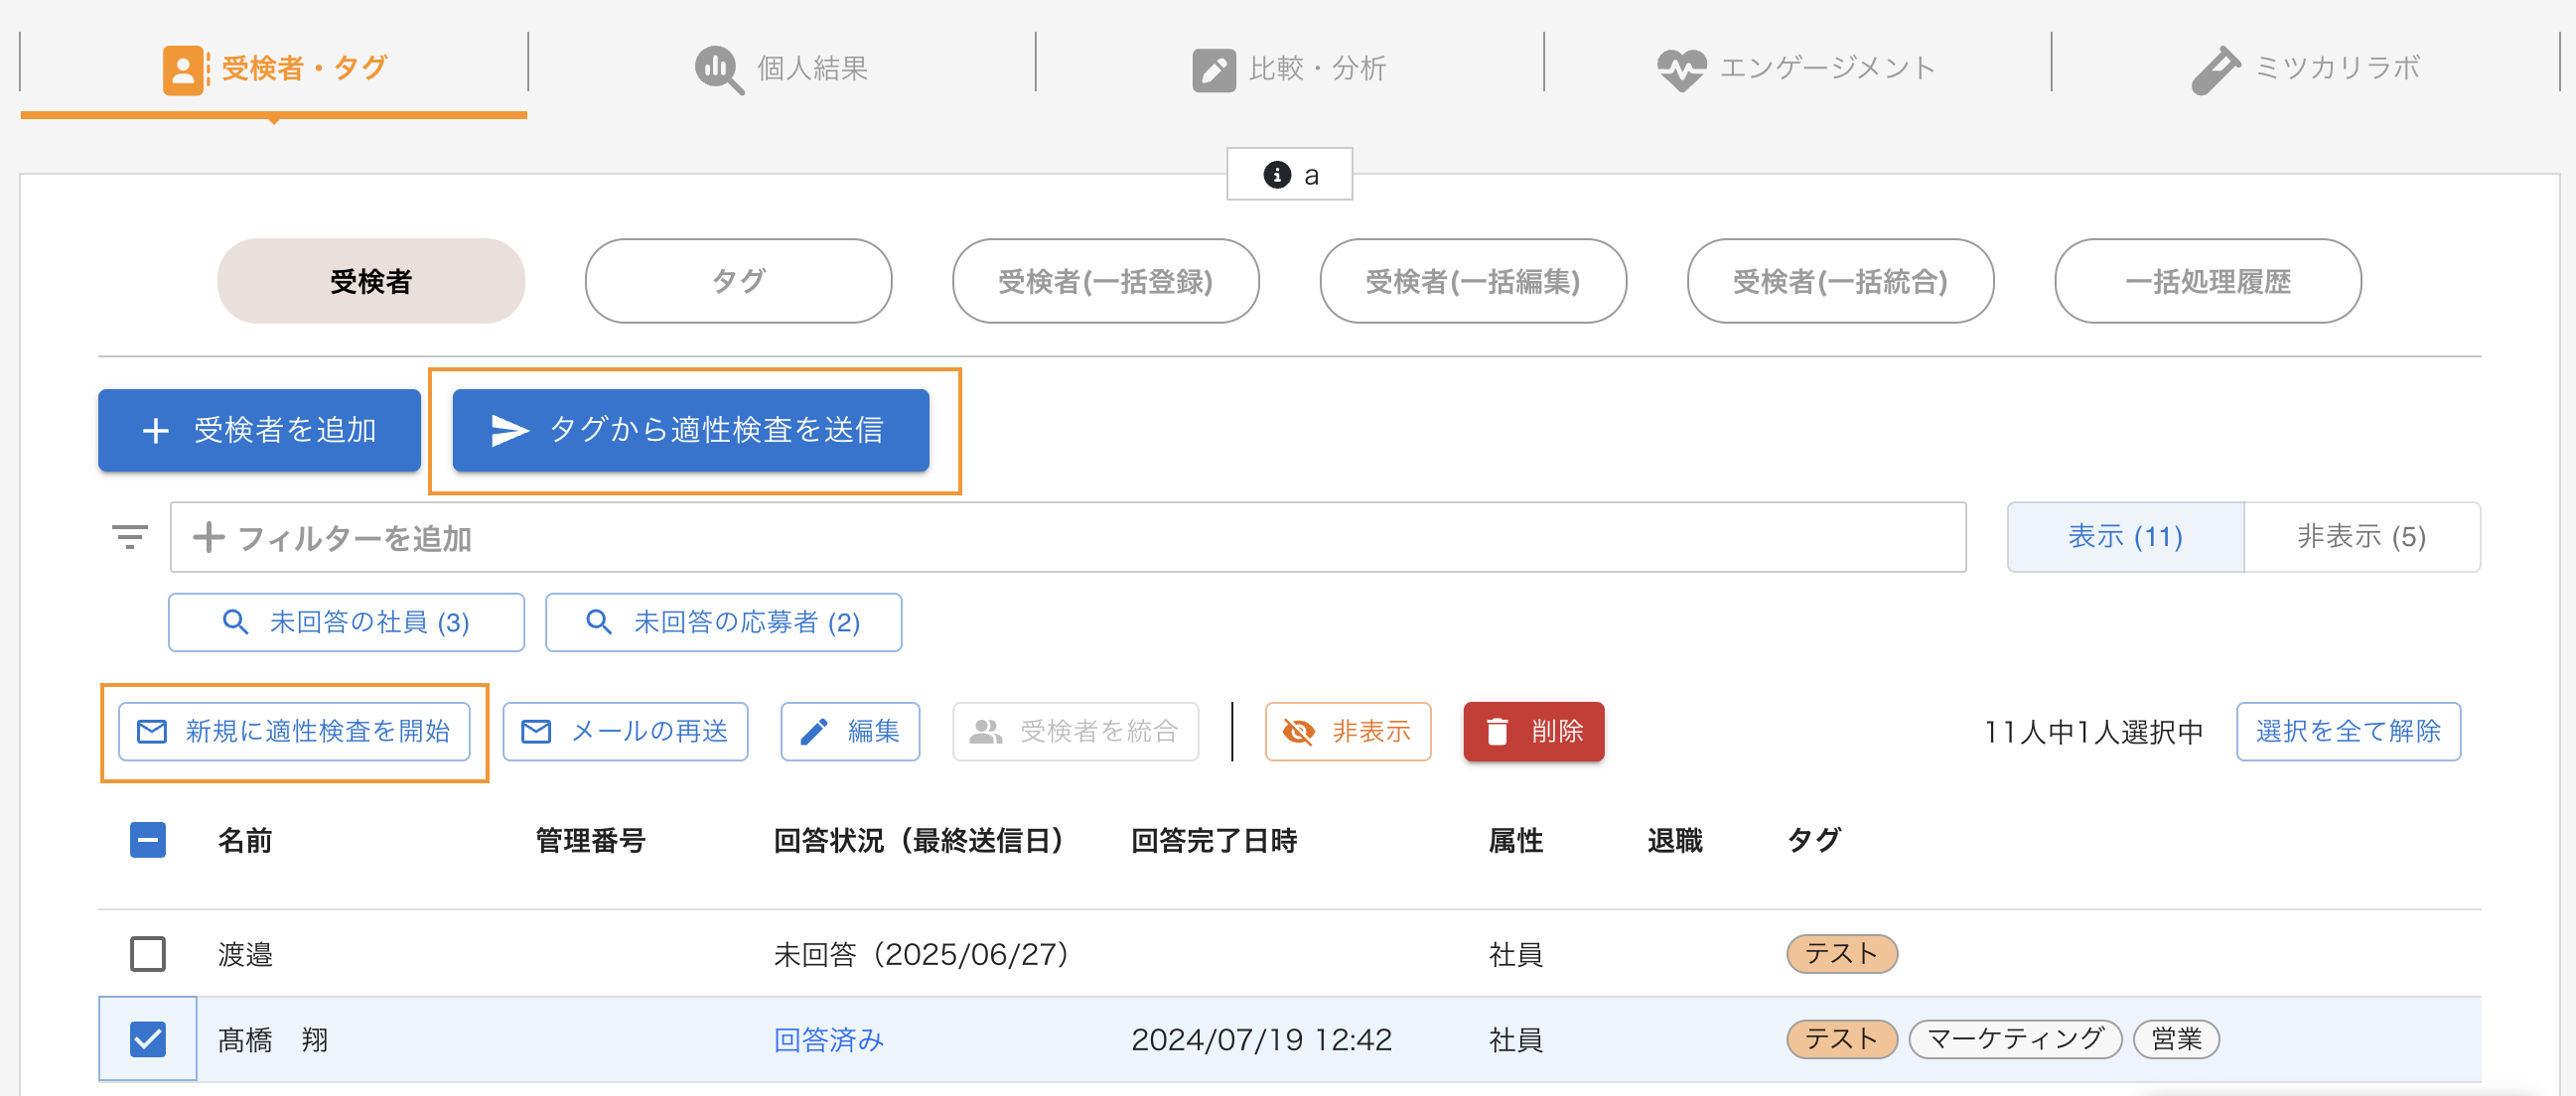Uncheck the checkbox for 髙橋 翔
Image resolution: width=2576 pixels, height=1096 pixels.
coord(148,1038)
